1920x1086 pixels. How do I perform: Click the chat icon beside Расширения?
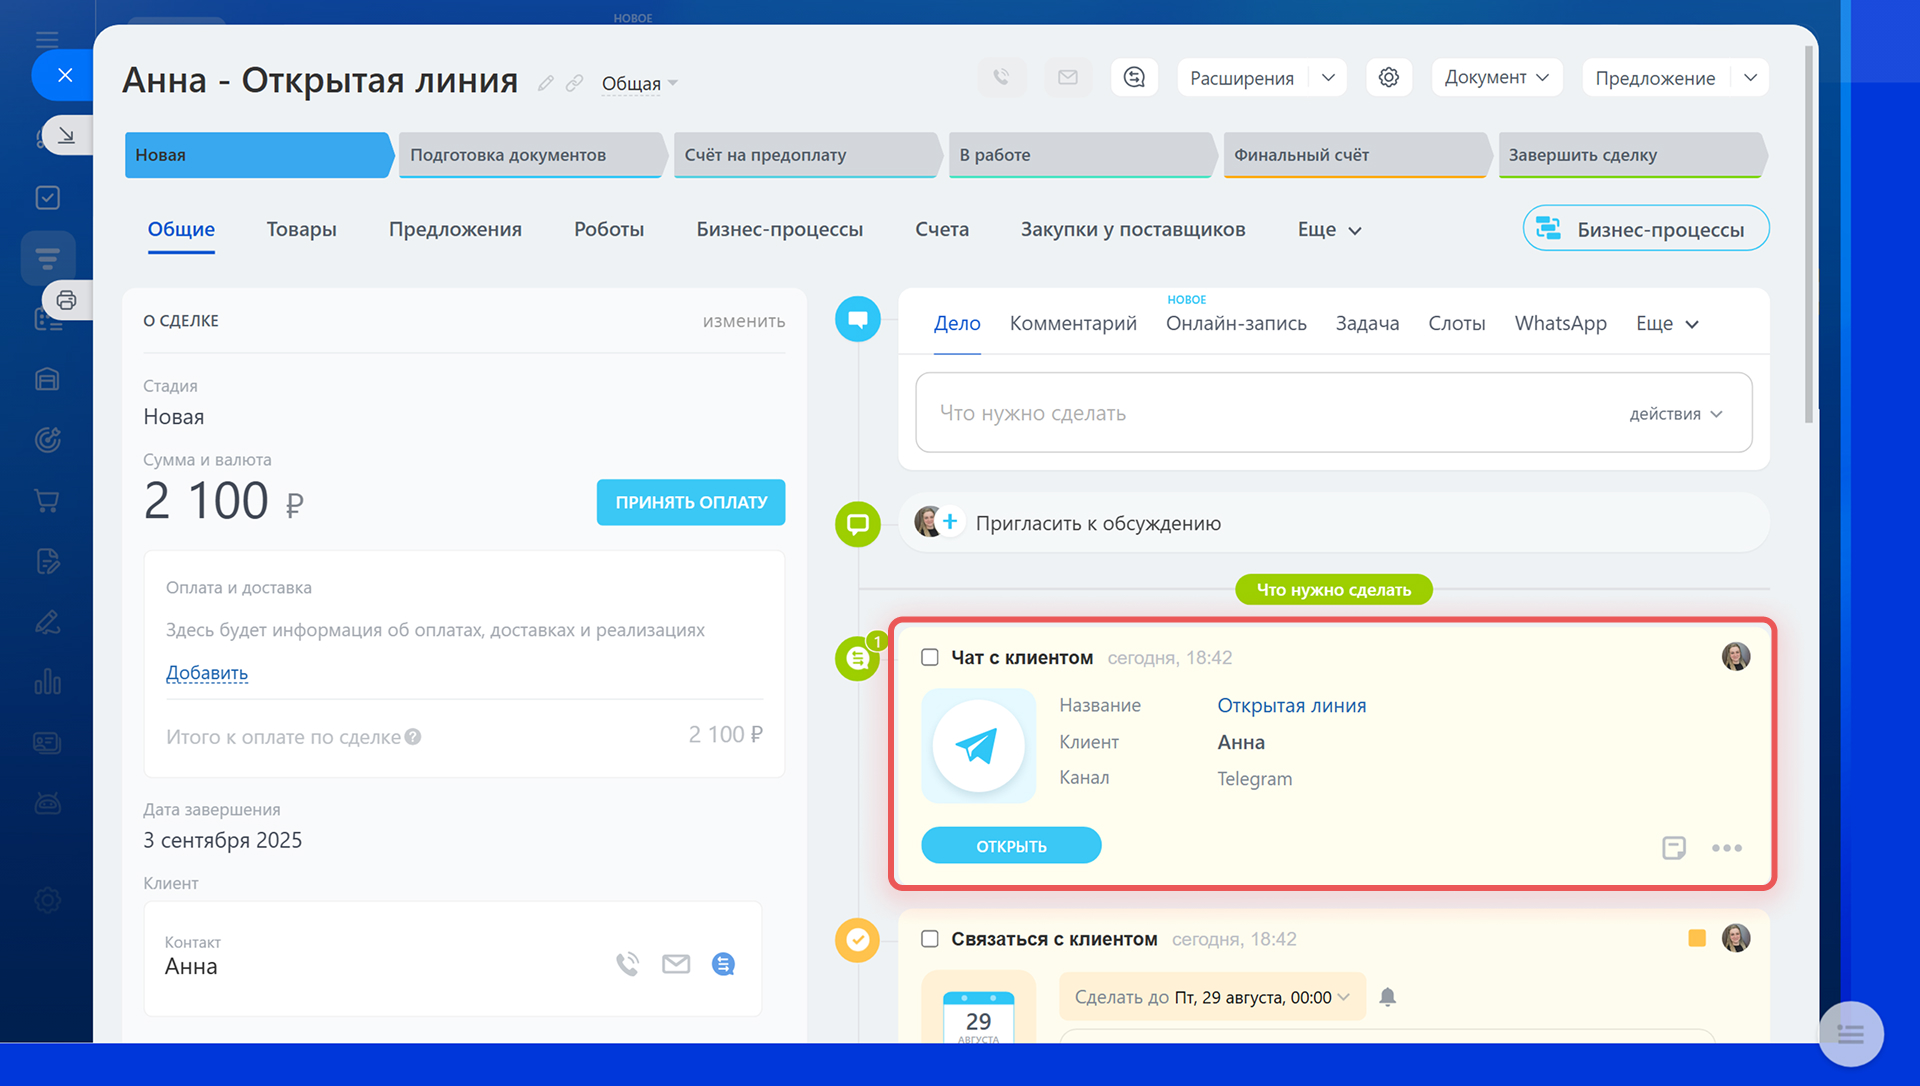pyautogui.click(x=1134, y=78)
